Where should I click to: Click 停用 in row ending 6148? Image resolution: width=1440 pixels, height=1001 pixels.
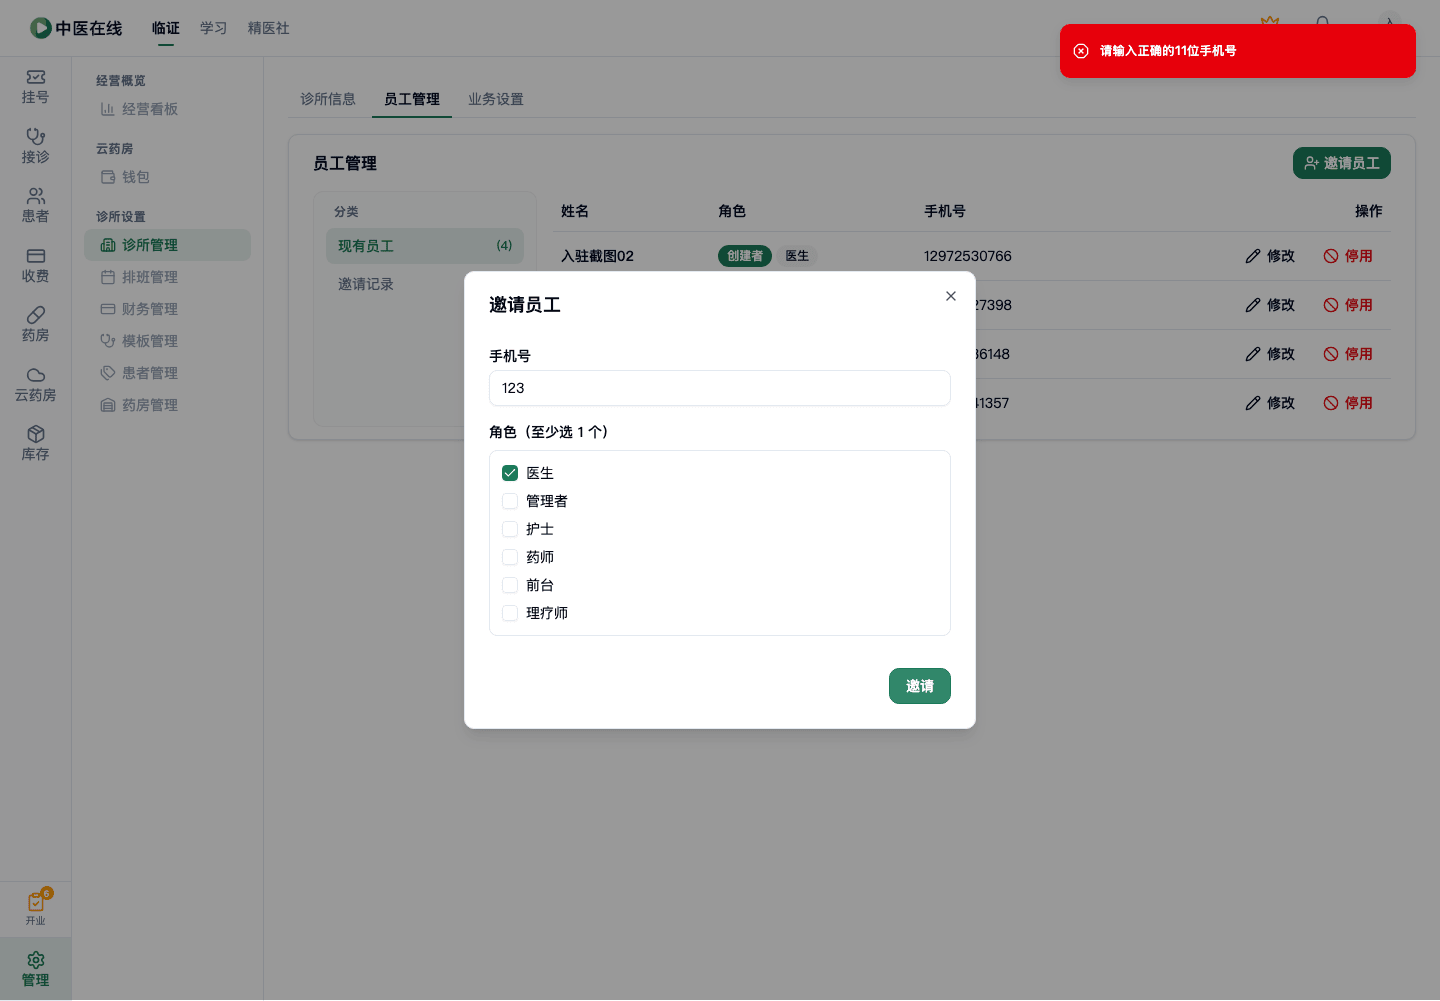[1348, 354]
